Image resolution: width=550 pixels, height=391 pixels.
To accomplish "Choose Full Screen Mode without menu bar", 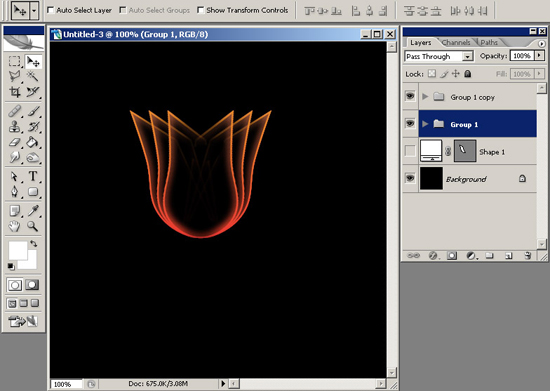I will [x=35, y=303].
